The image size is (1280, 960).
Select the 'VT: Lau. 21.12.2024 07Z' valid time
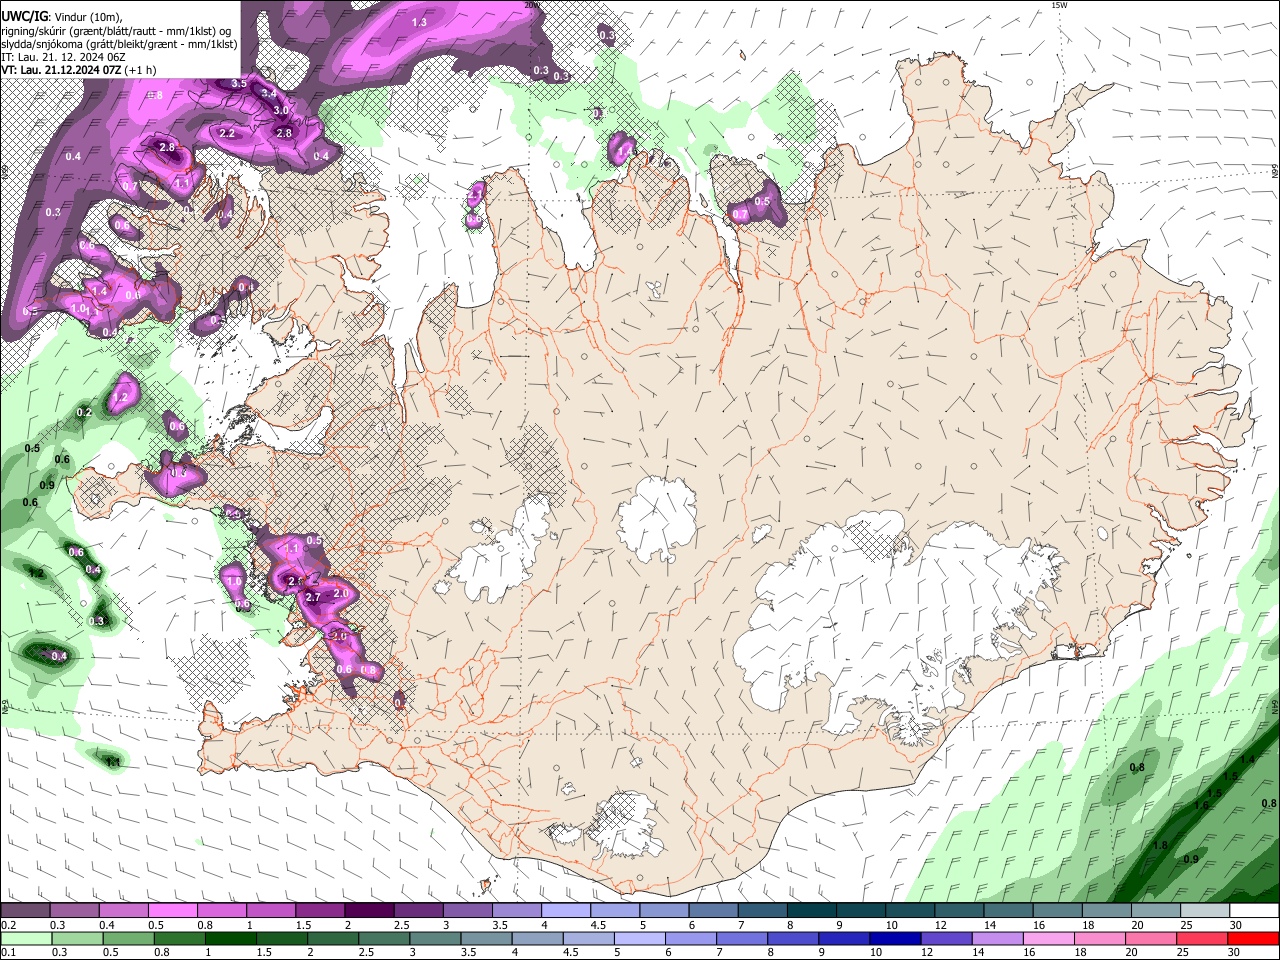[x=62, y=70]
